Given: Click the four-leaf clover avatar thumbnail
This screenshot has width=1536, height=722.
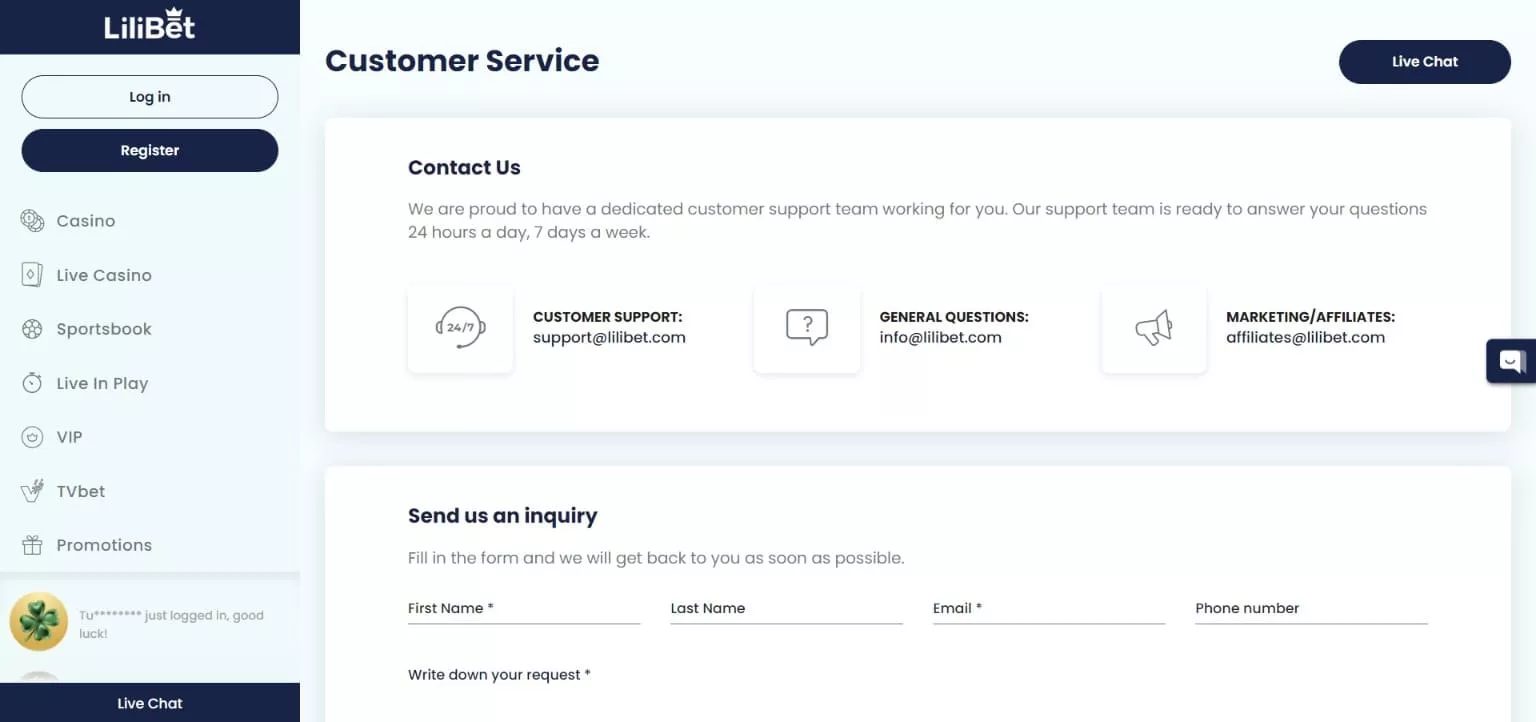Looking at the screenshot, I should coord(39,621).
